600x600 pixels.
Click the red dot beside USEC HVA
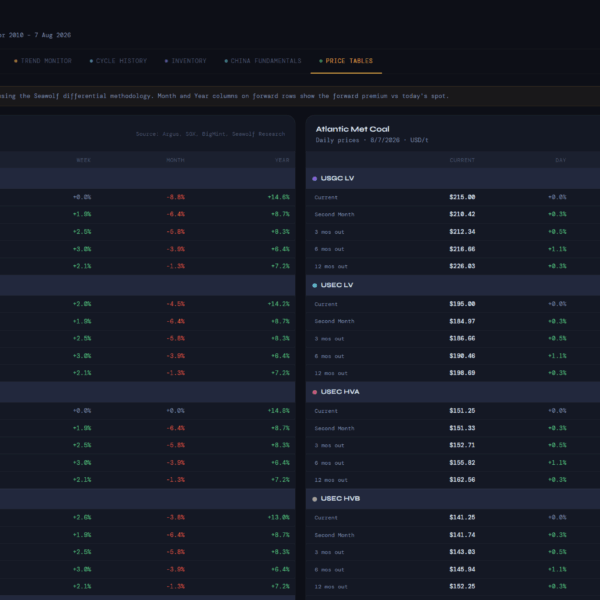[x=315, y=392]
